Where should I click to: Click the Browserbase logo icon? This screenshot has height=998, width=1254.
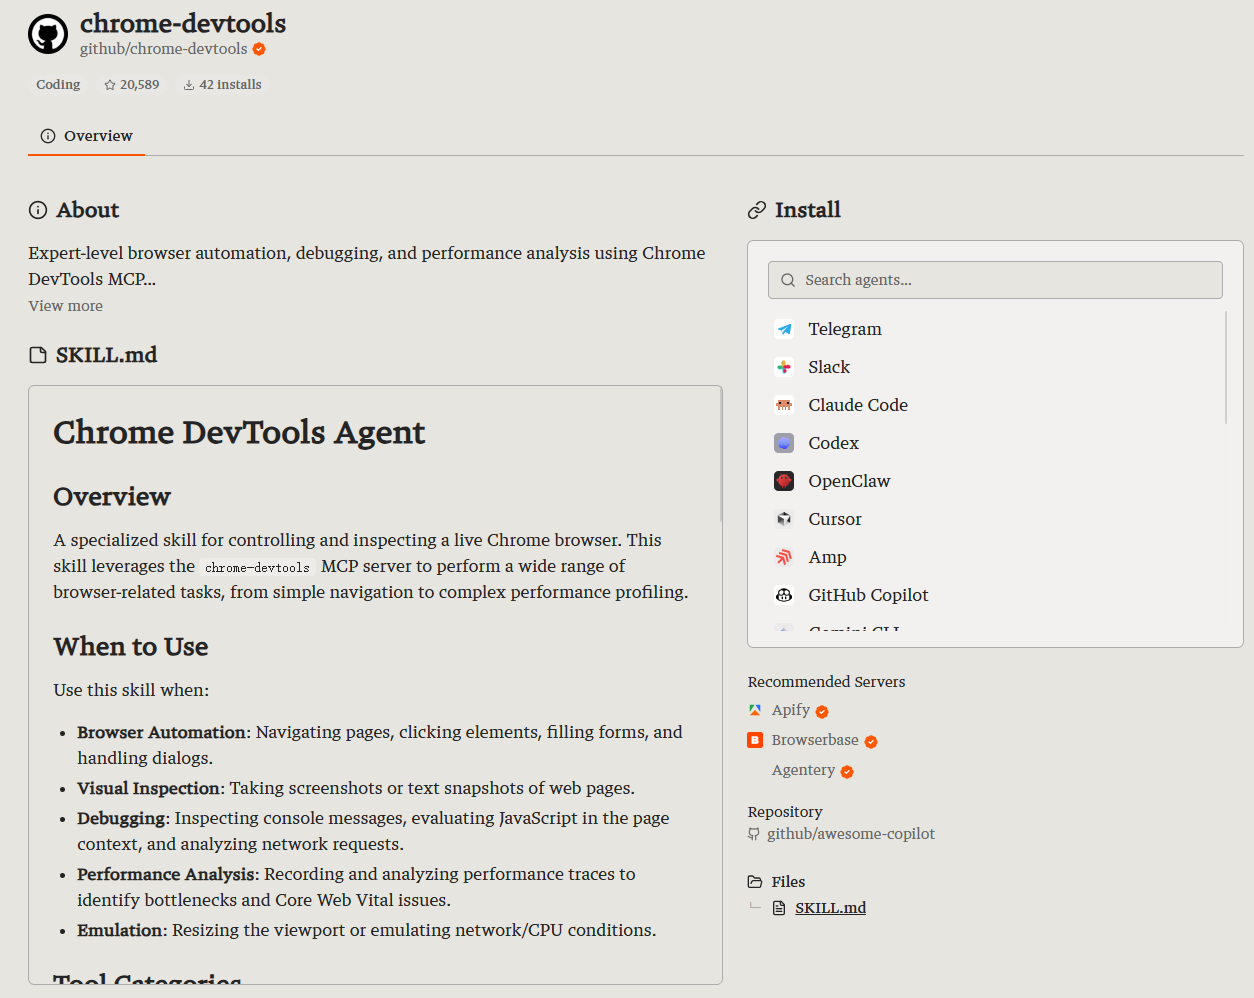coord(755,740)
